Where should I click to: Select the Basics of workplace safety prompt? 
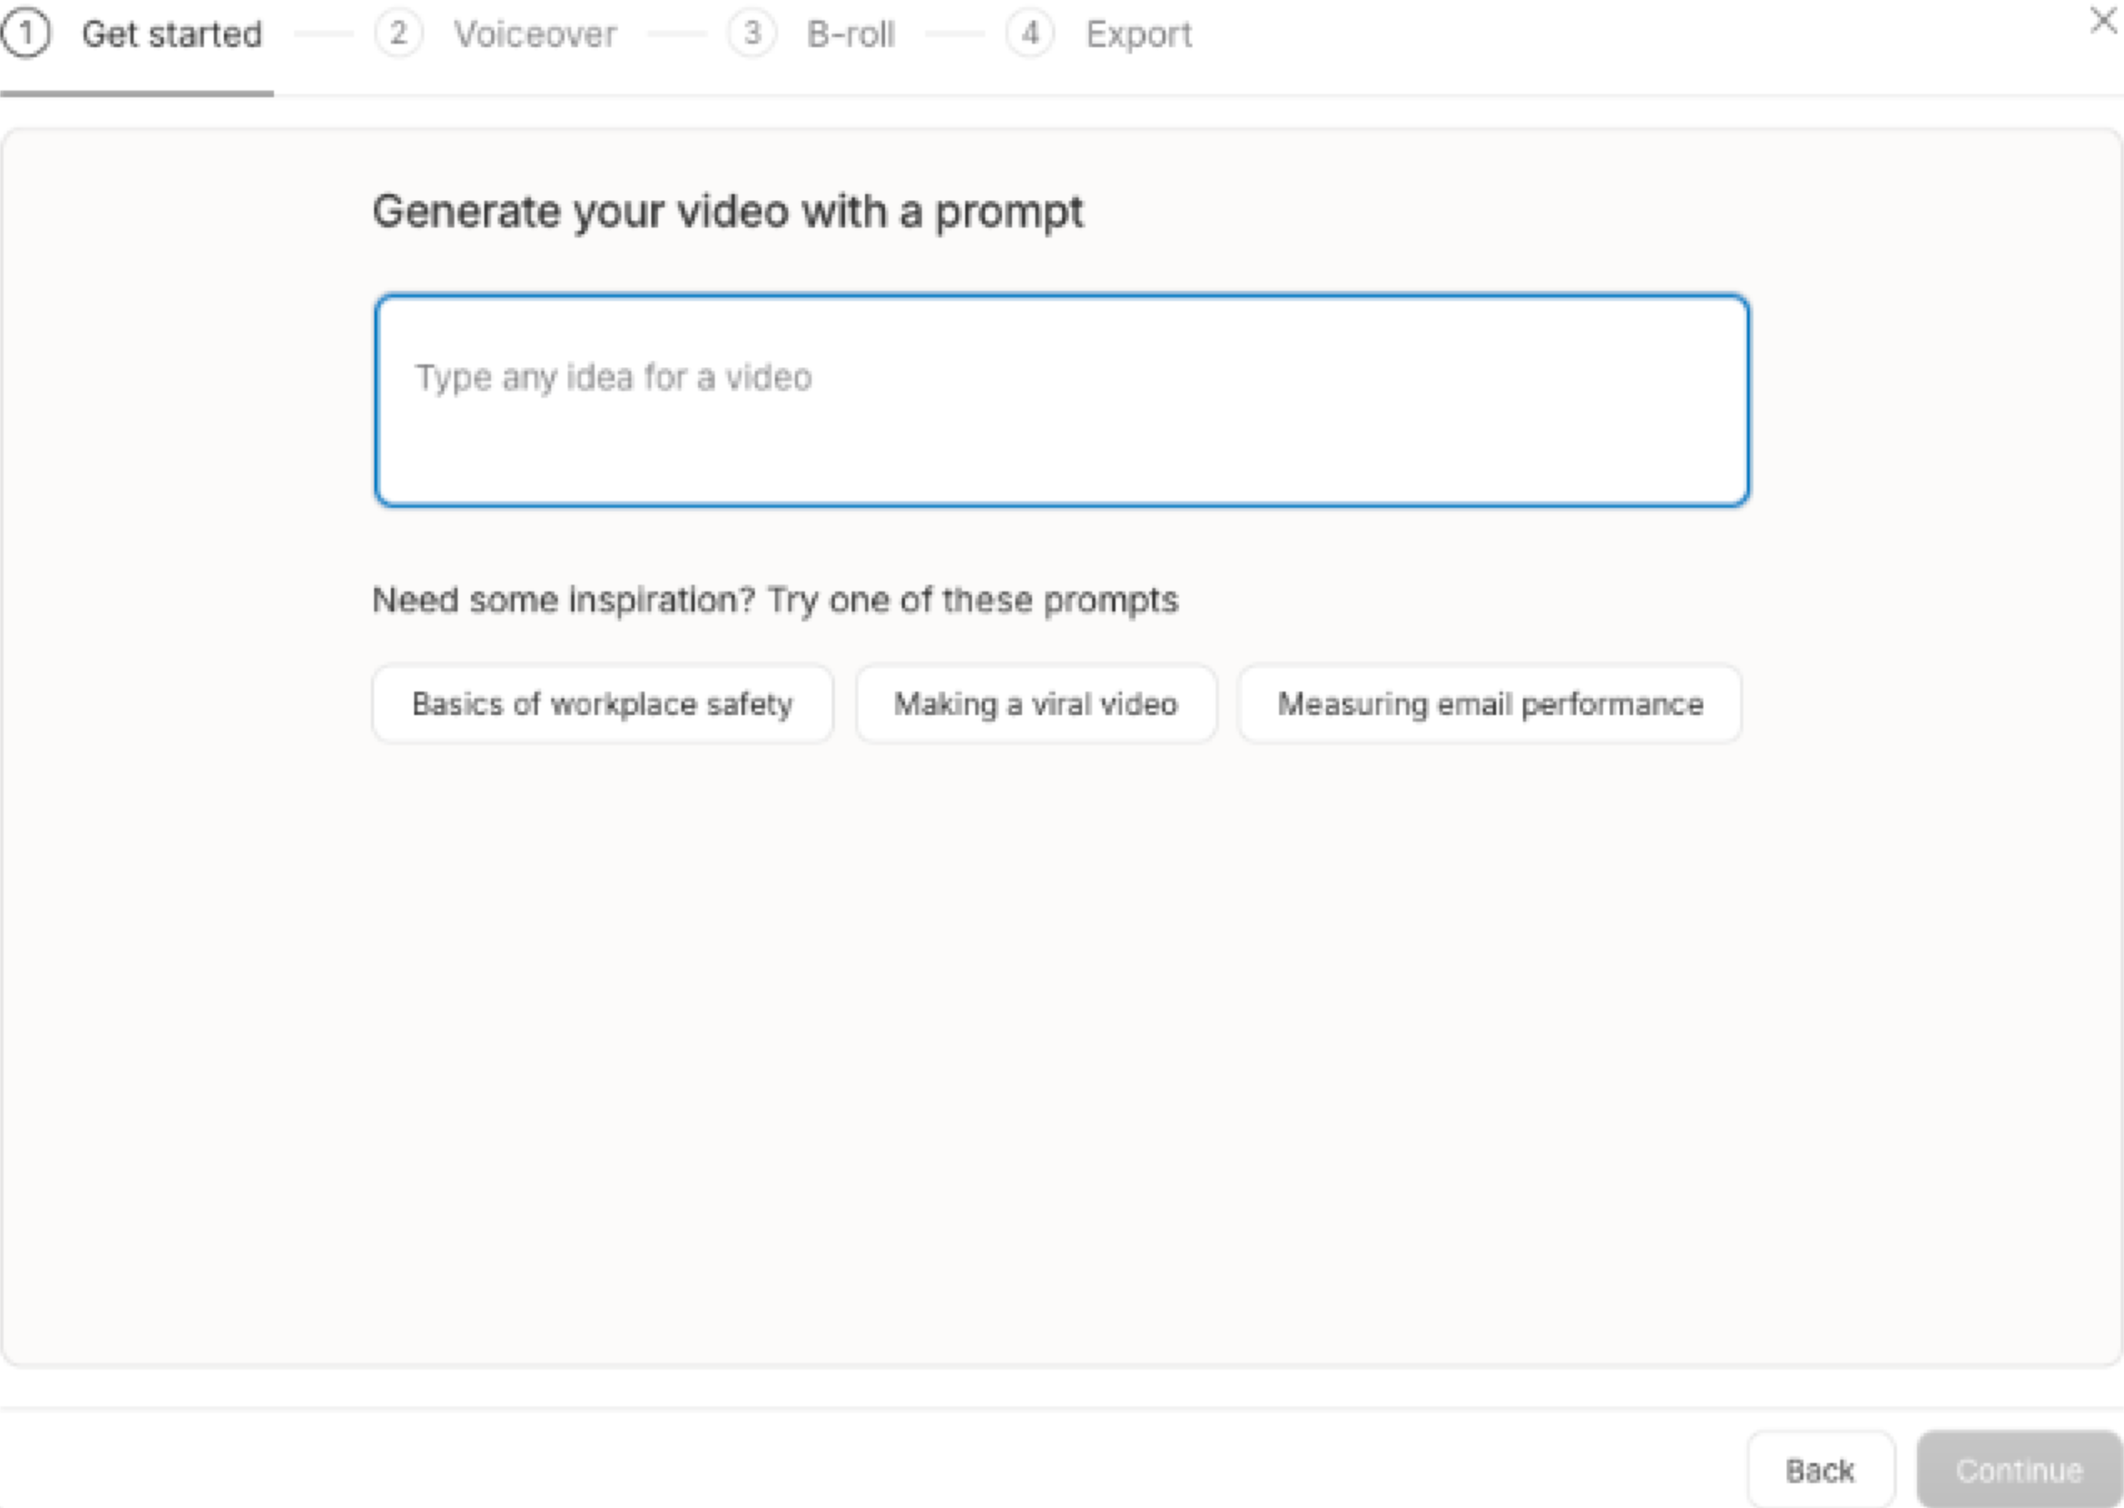(601, 704)
